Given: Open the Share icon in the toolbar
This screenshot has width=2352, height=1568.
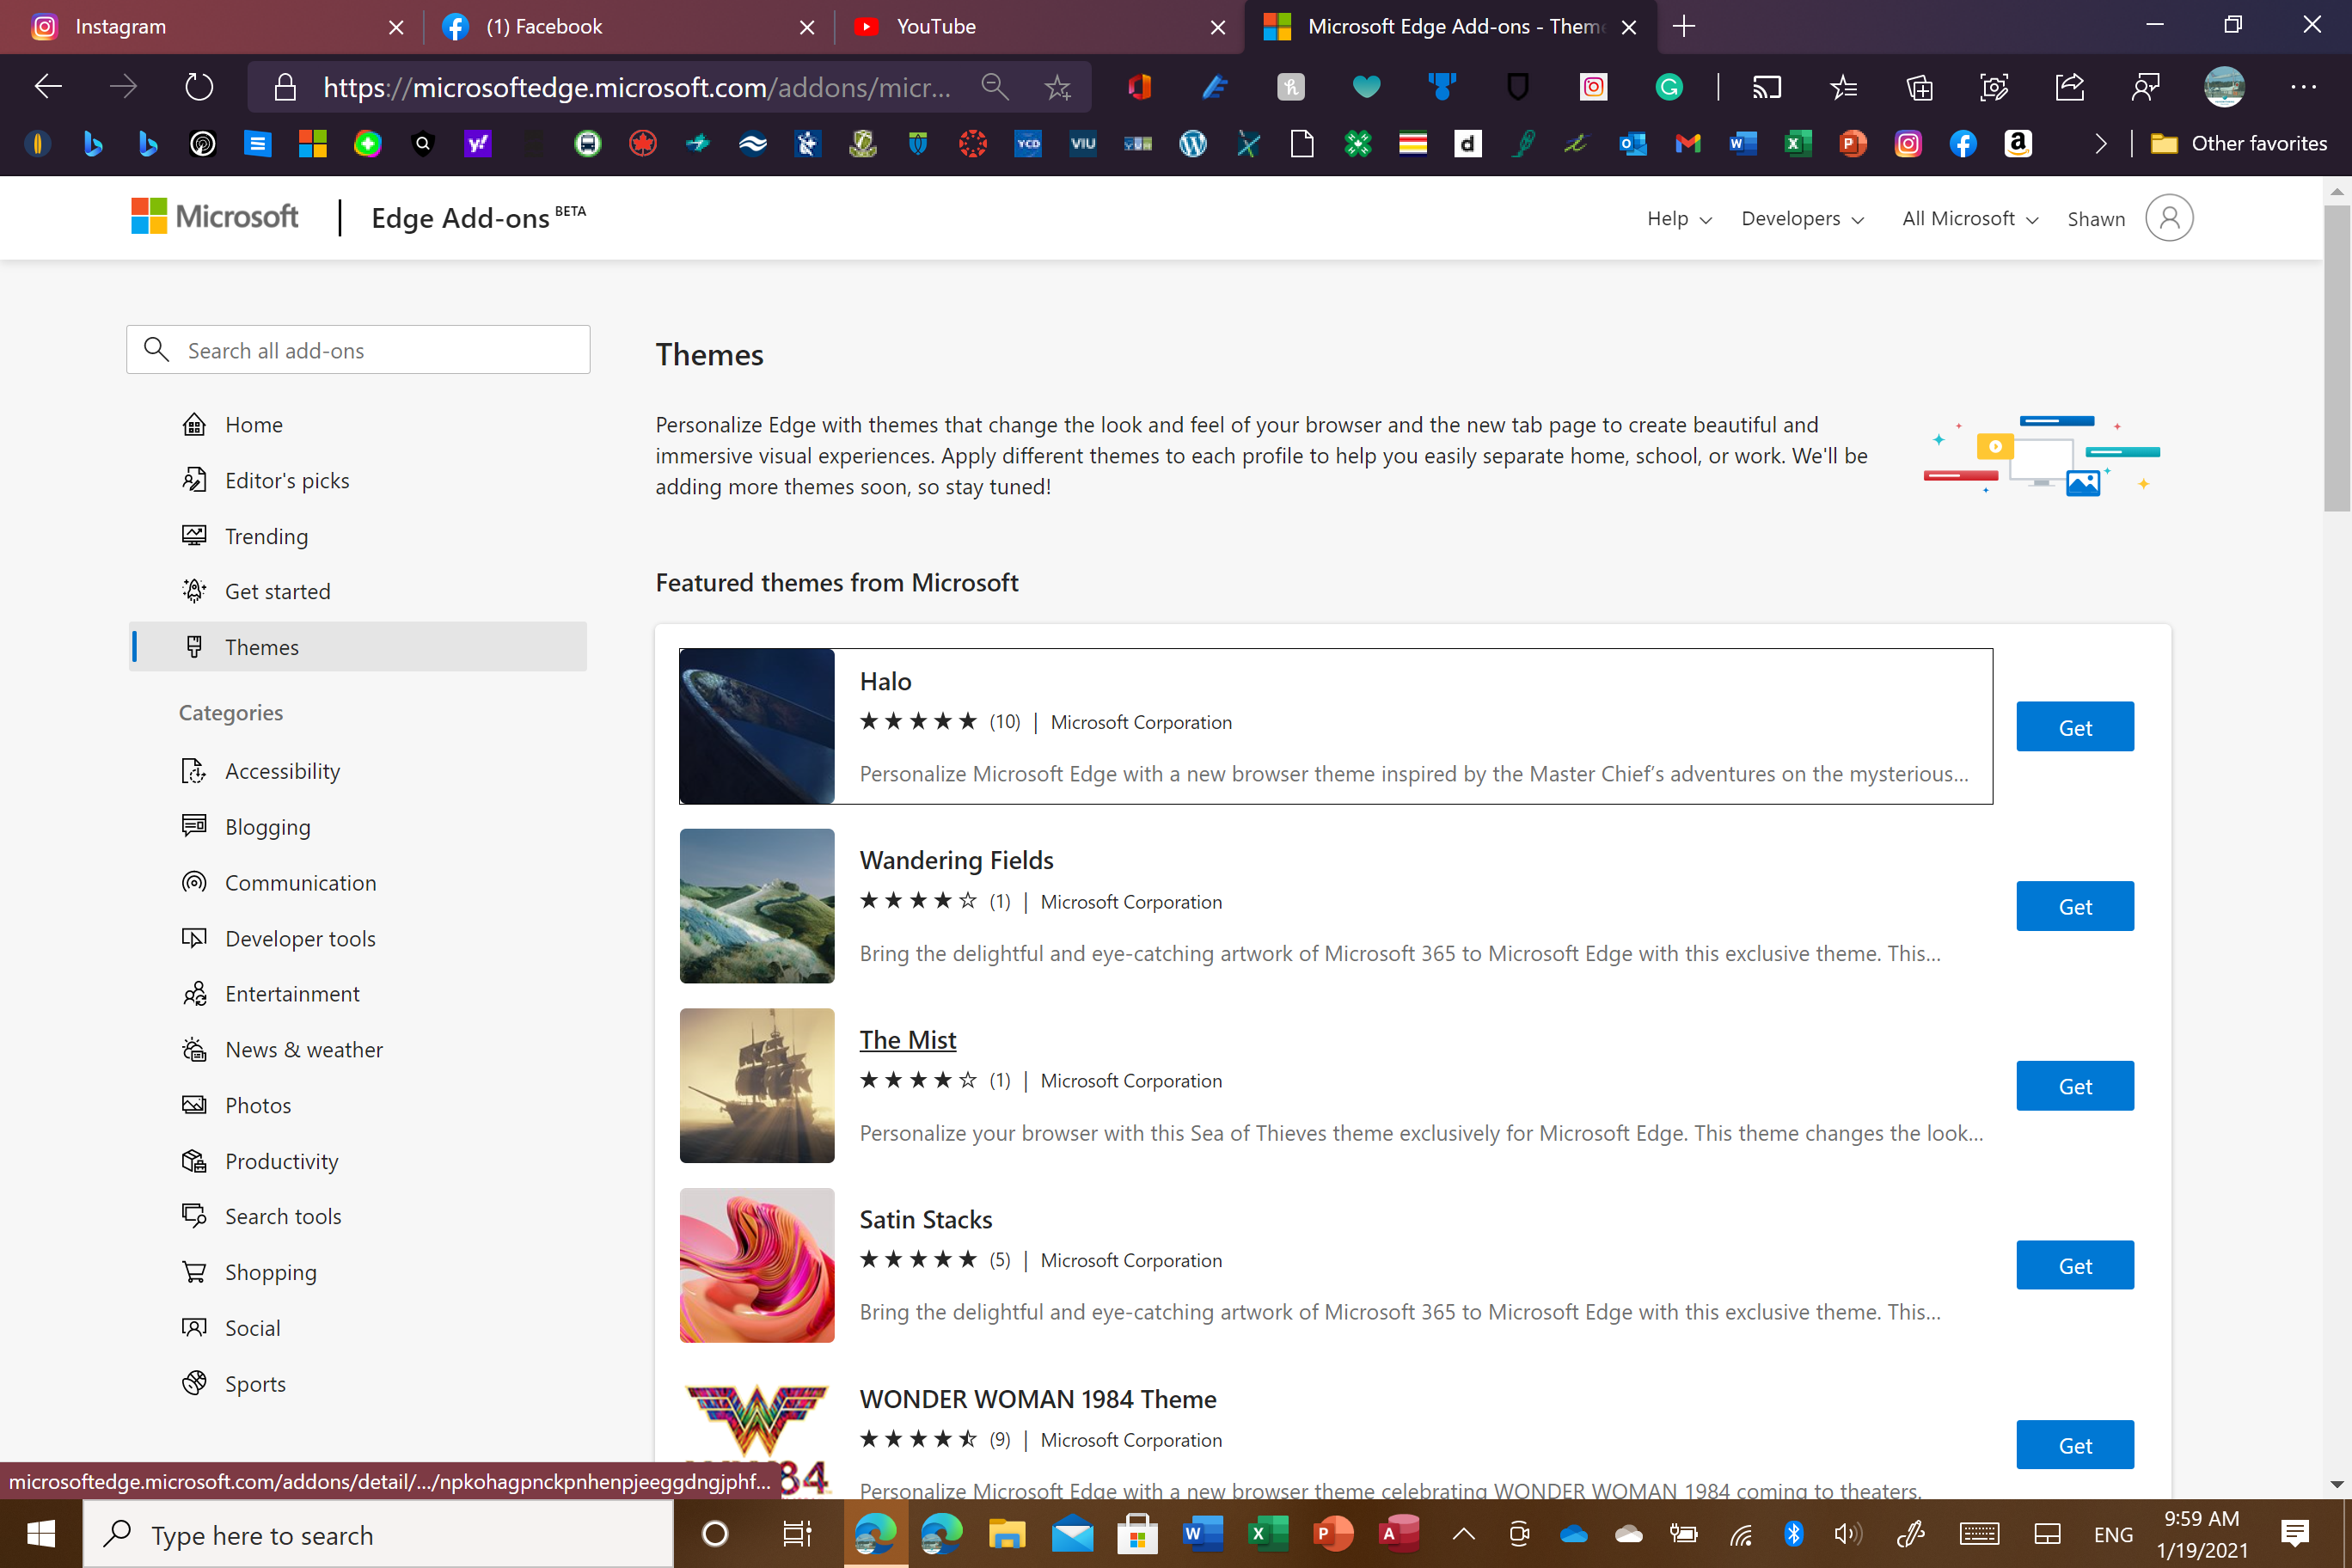Looking at the screenshot, I should 2069,87.
